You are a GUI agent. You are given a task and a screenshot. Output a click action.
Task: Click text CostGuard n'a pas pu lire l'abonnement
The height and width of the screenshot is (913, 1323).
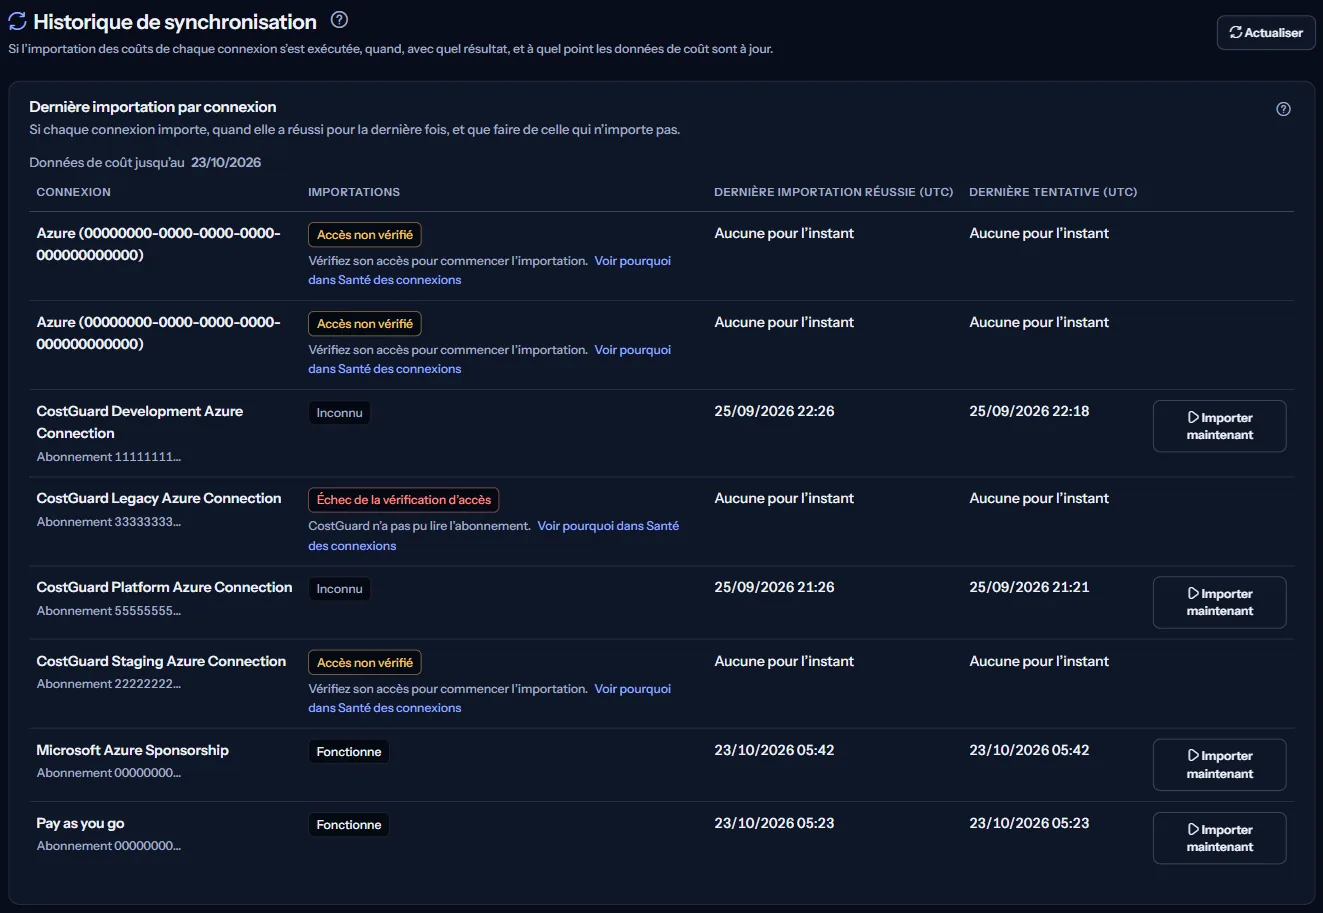(419, 526)
